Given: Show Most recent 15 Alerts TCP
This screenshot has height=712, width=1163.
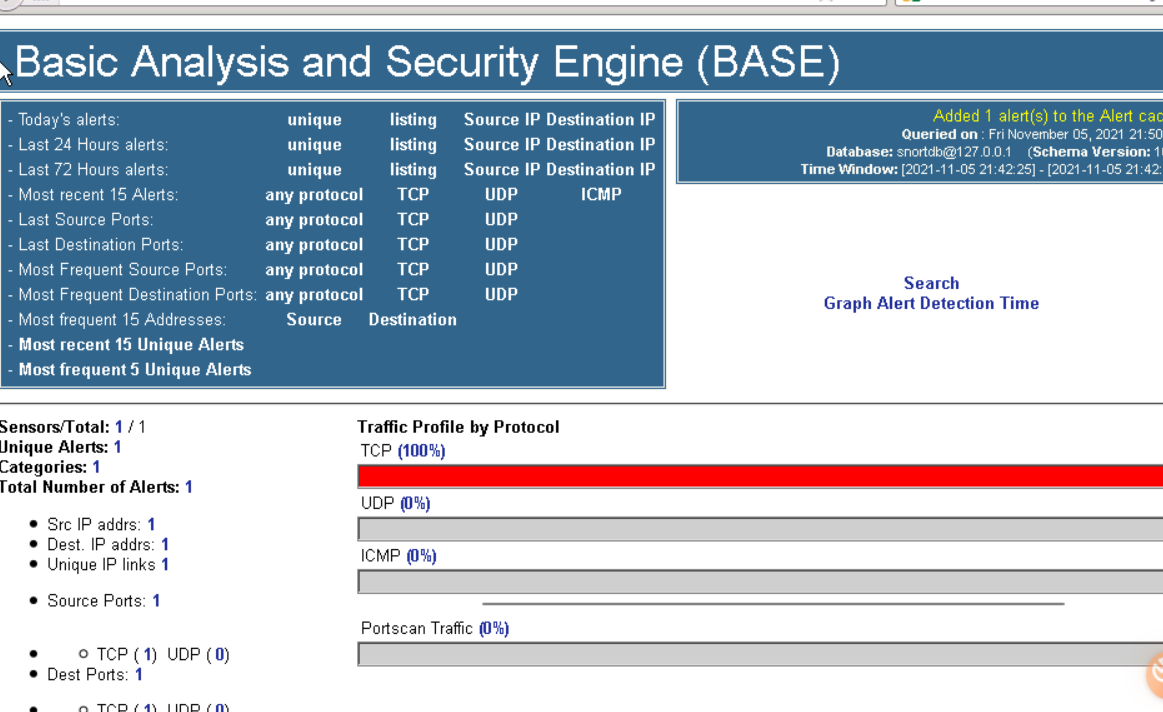Looking at the screenshot, I should coord(413,194).
